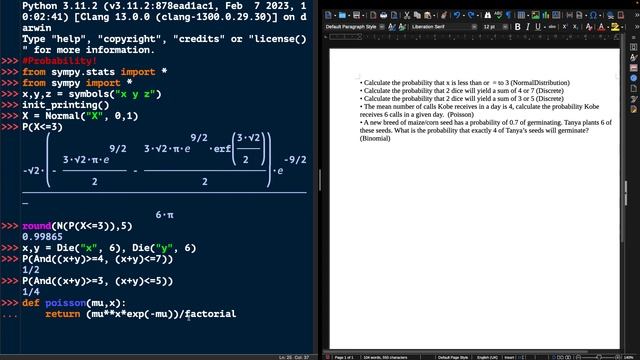Toggle Print Preview icon in Writer
Screen dimensions: 640x360
pyautogui.click(x=394, y=16)
